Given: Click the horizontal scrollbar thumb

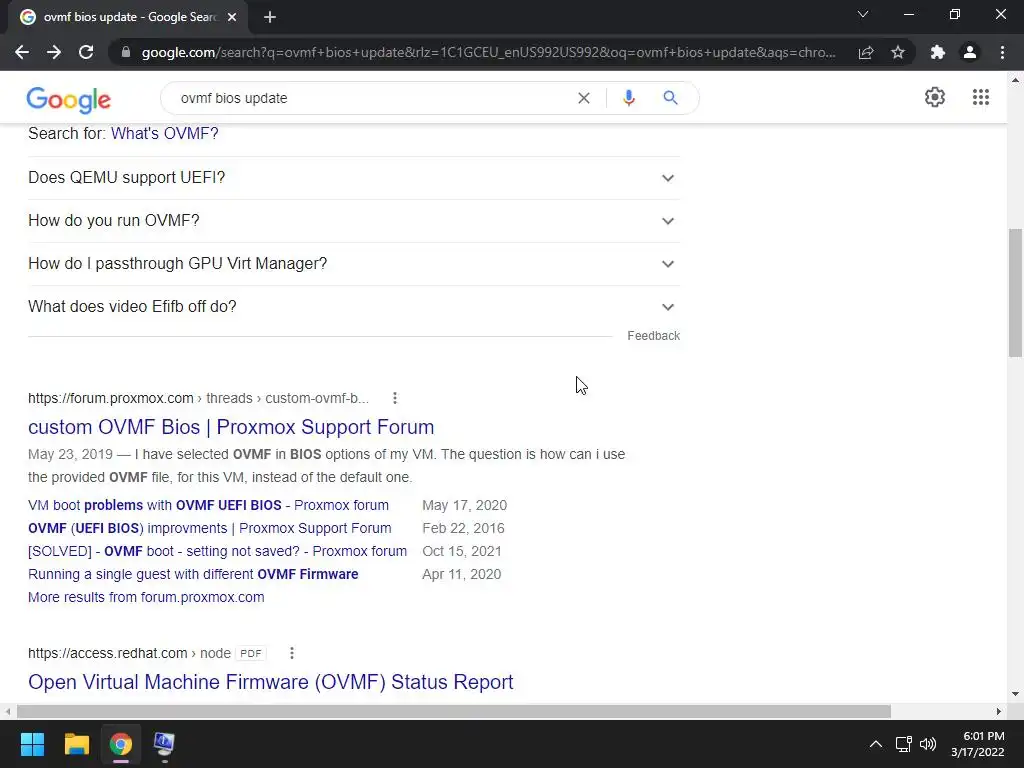Looking at the screenshot, I should (x=454, y=711).
